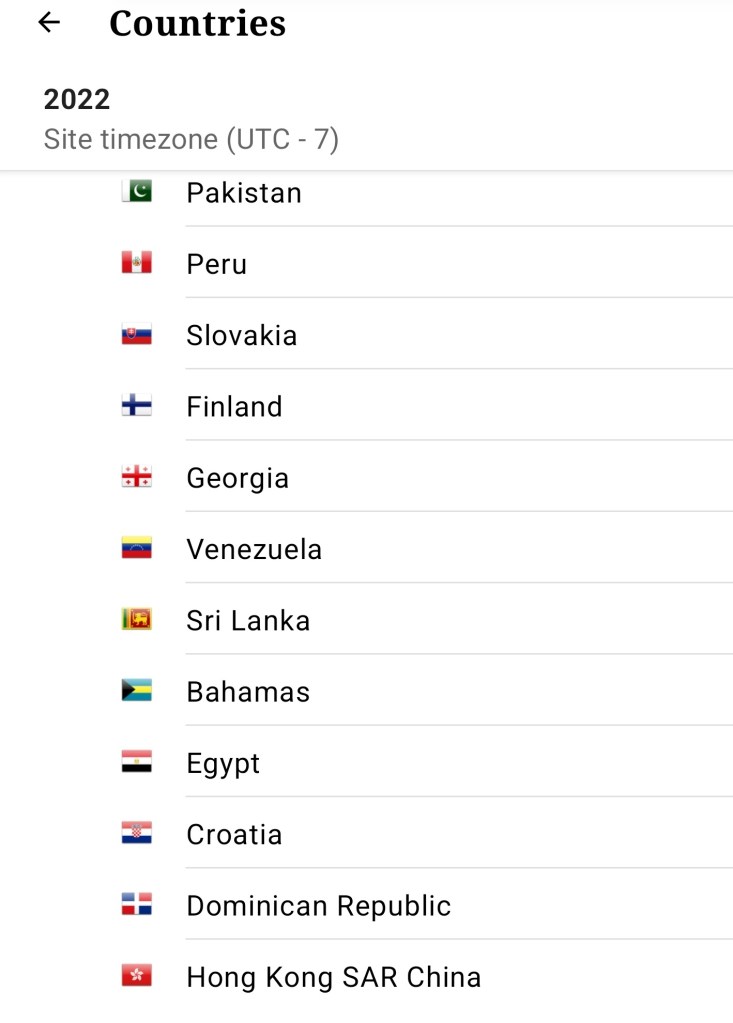Viewport: 733px width, 1023px height.
Task: Tap the Countries page title
Action: click(197, 23)
